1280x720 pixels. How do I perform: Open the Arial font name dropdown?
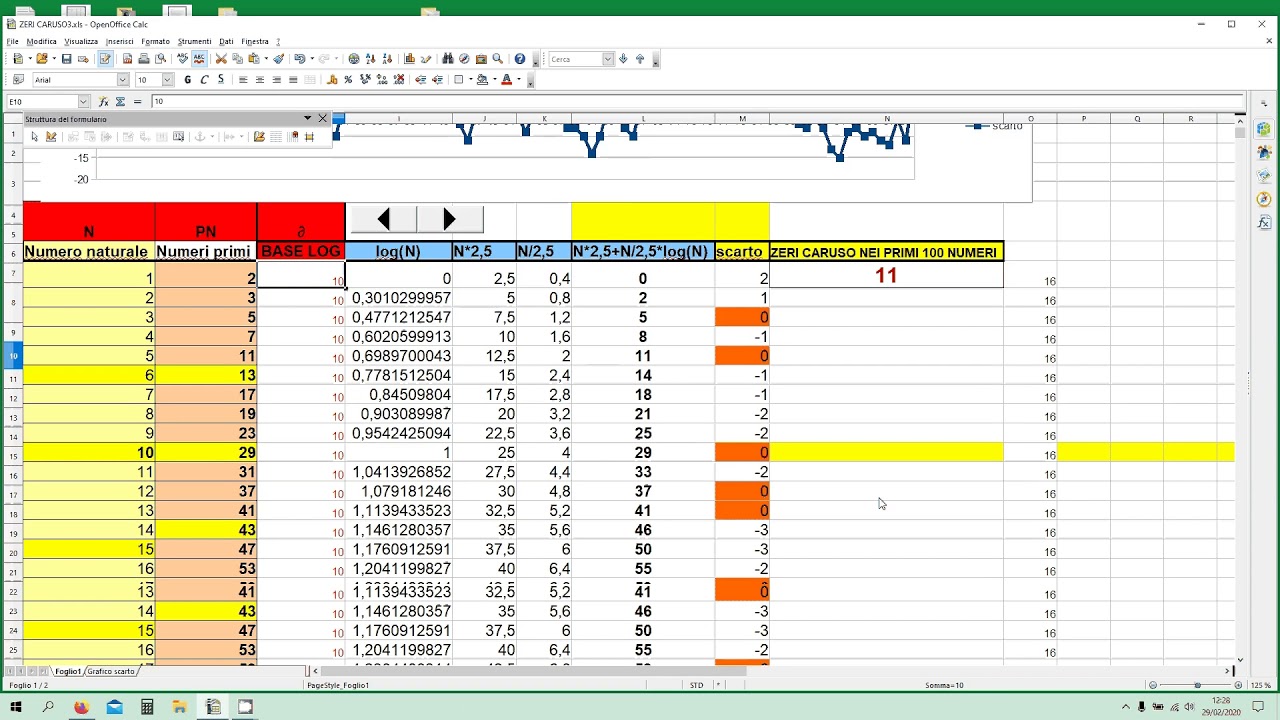123,80
